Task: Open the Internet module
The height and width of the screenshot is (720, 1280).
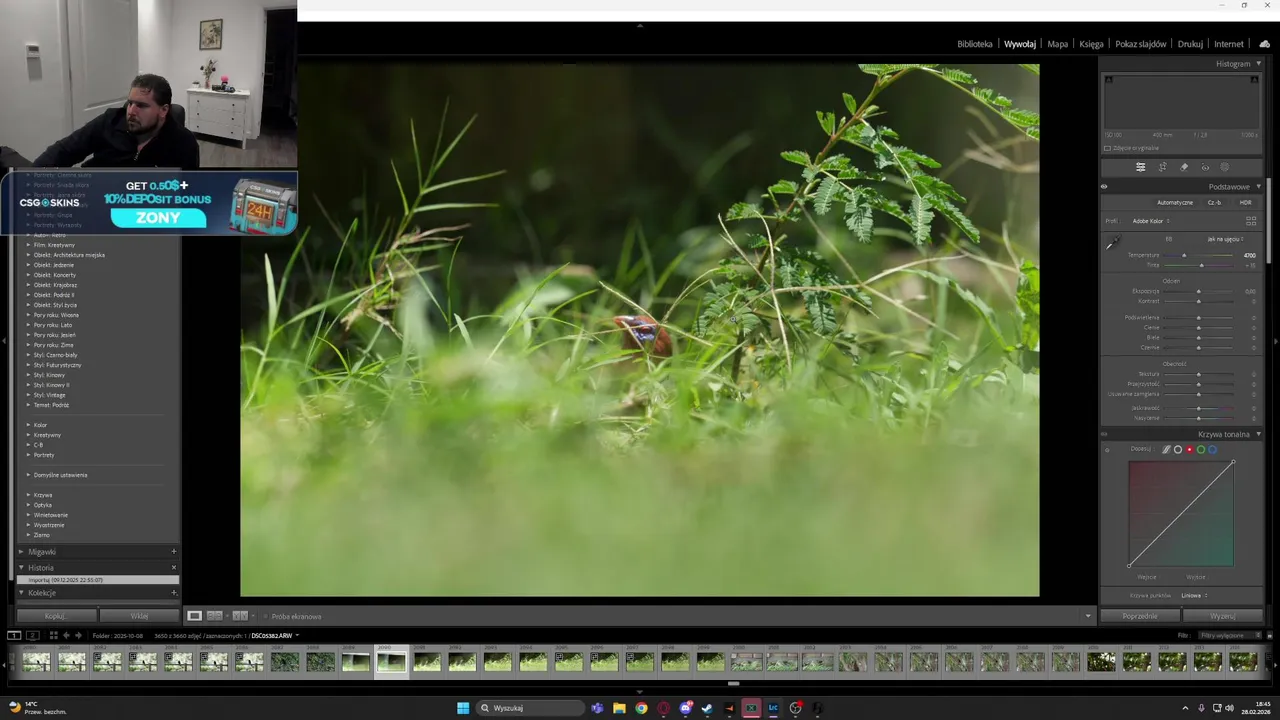Action: tap(1228, 44)
